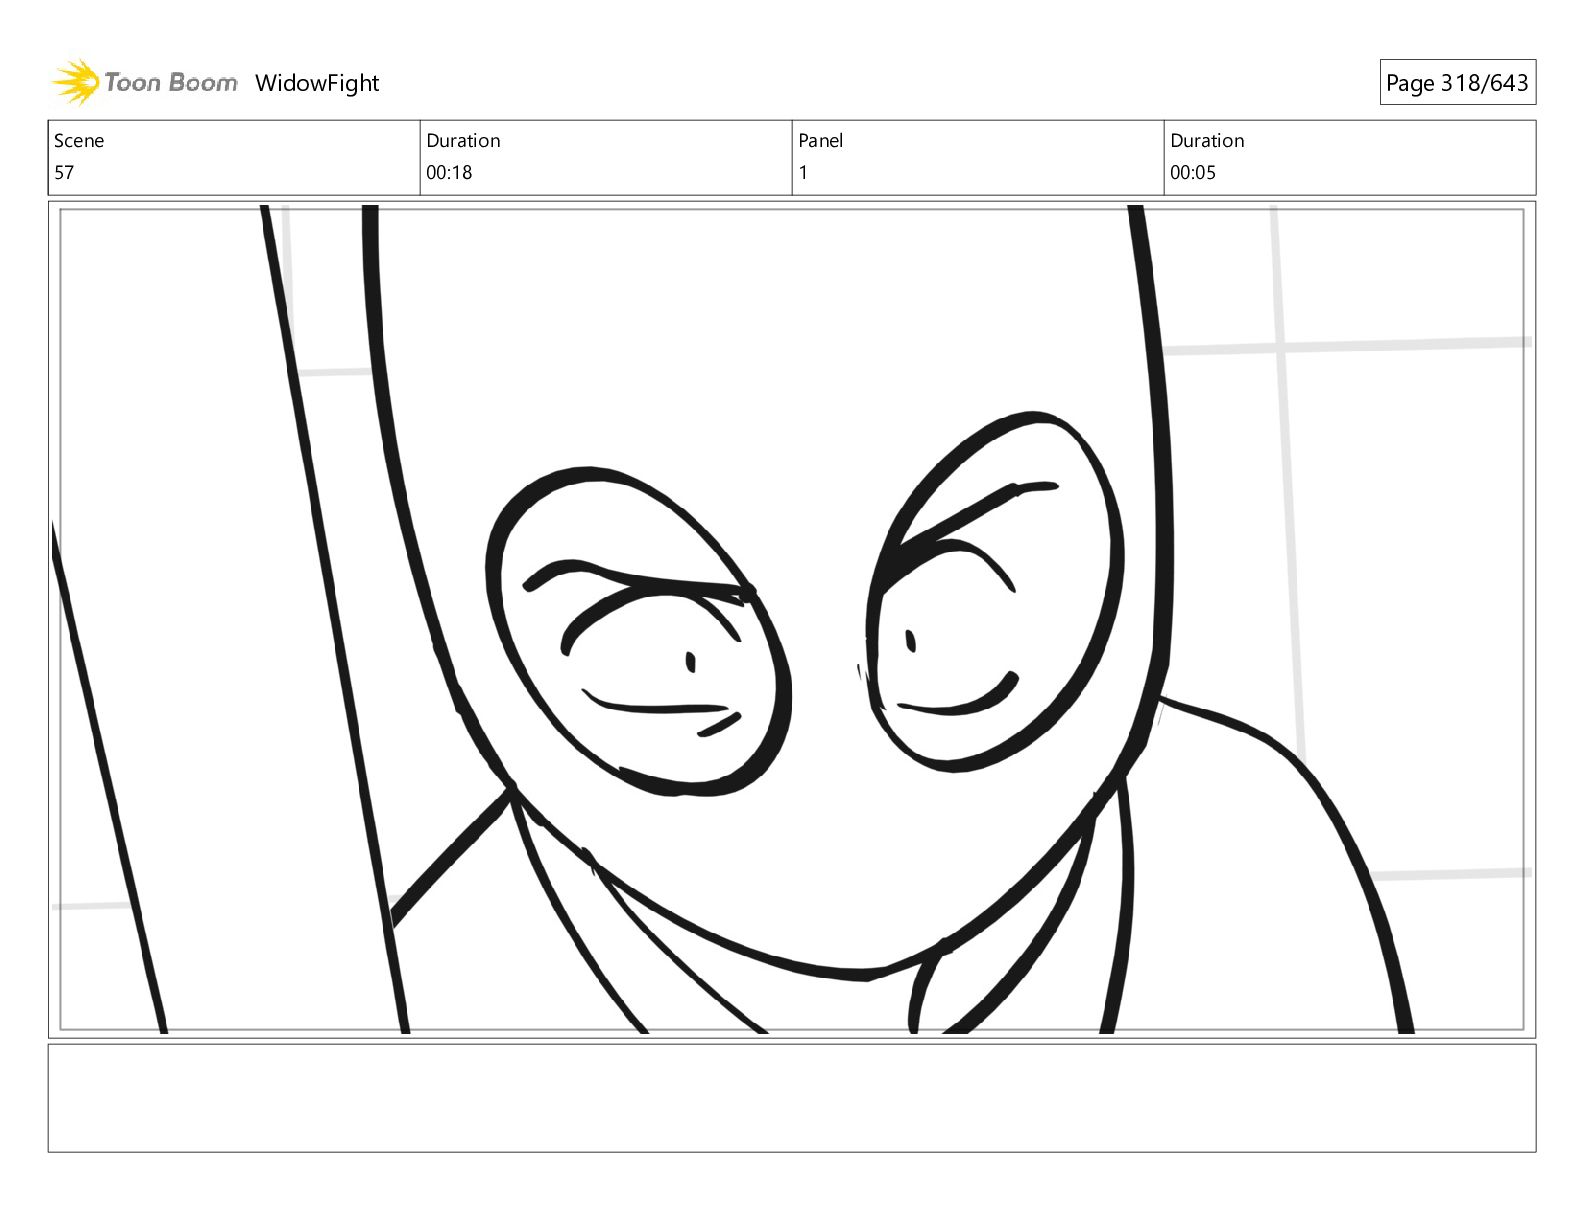This screenshot has height=1224, width=1584.
Task: Select the scene duration value 00:18
Action: pos(449,173)
